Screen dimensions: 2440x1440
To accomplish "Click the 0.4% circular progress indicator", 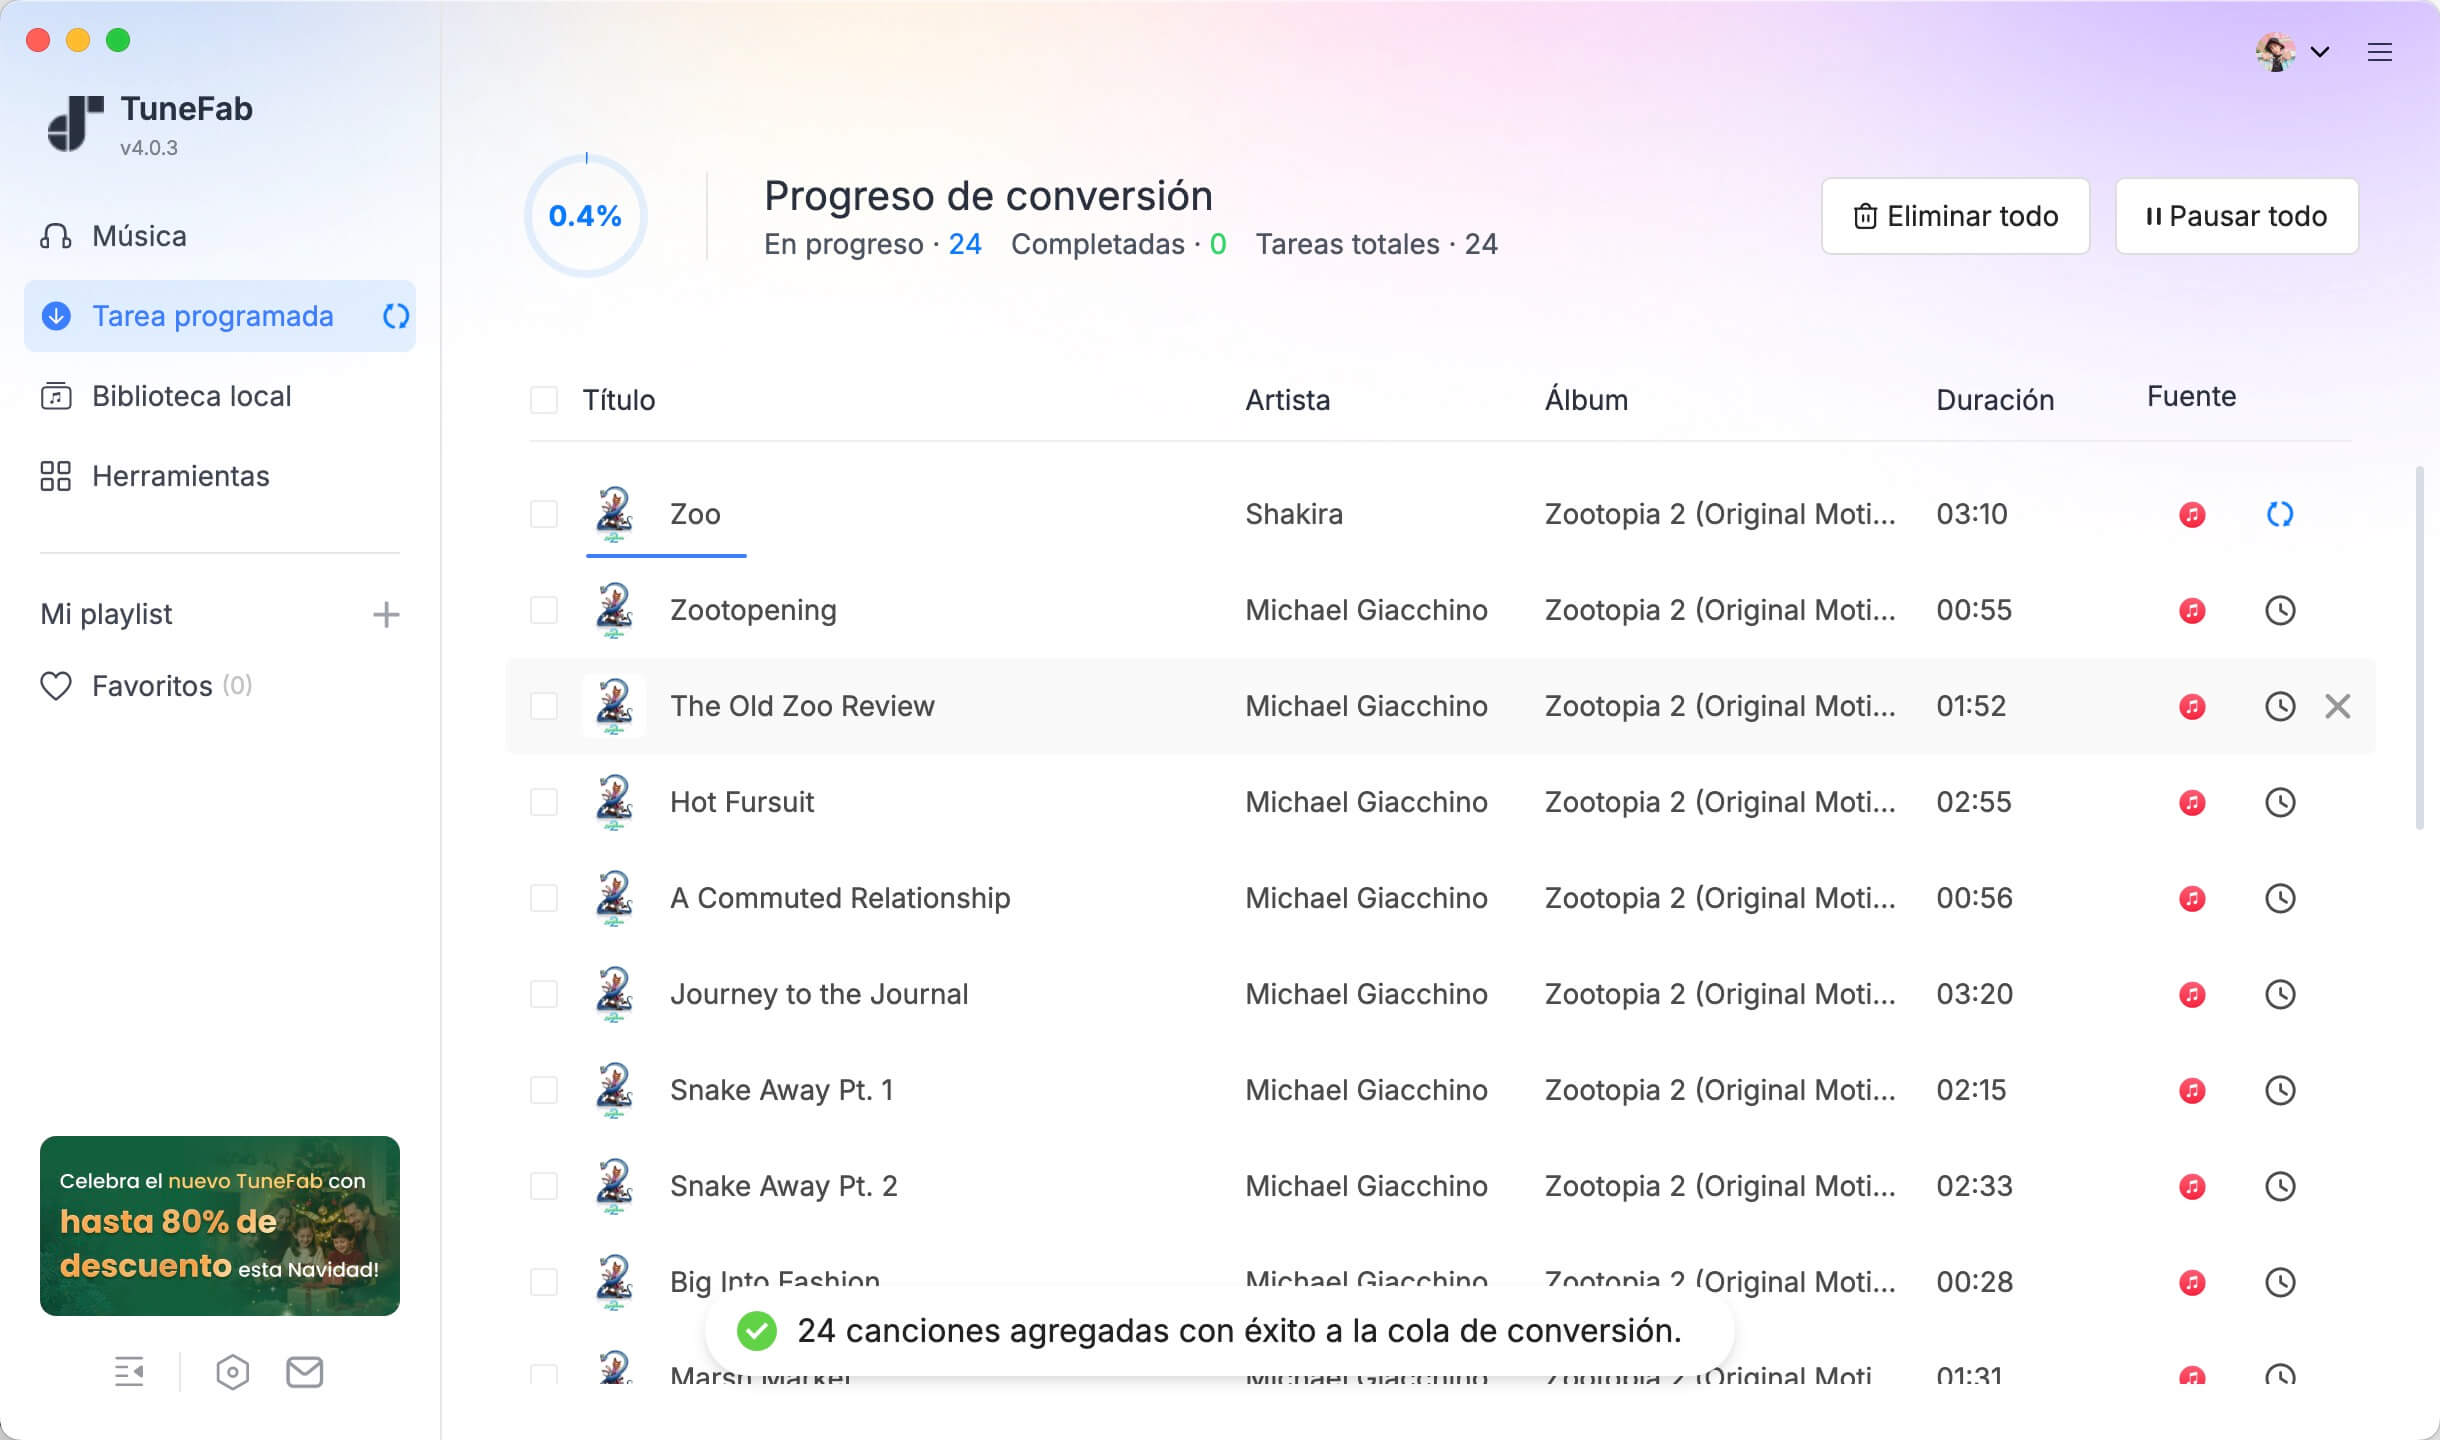I will (x=585, y=216).
